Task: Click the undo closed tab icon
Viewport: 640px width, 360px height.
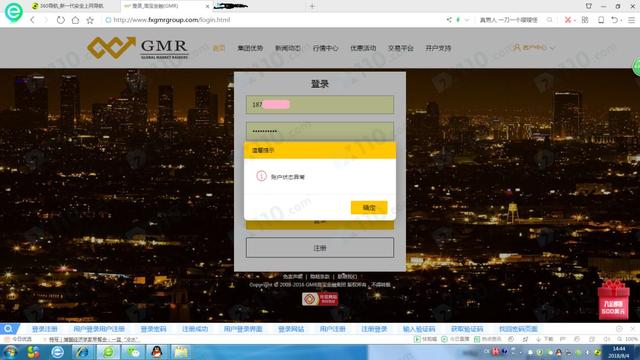Action: pos(614,20)
